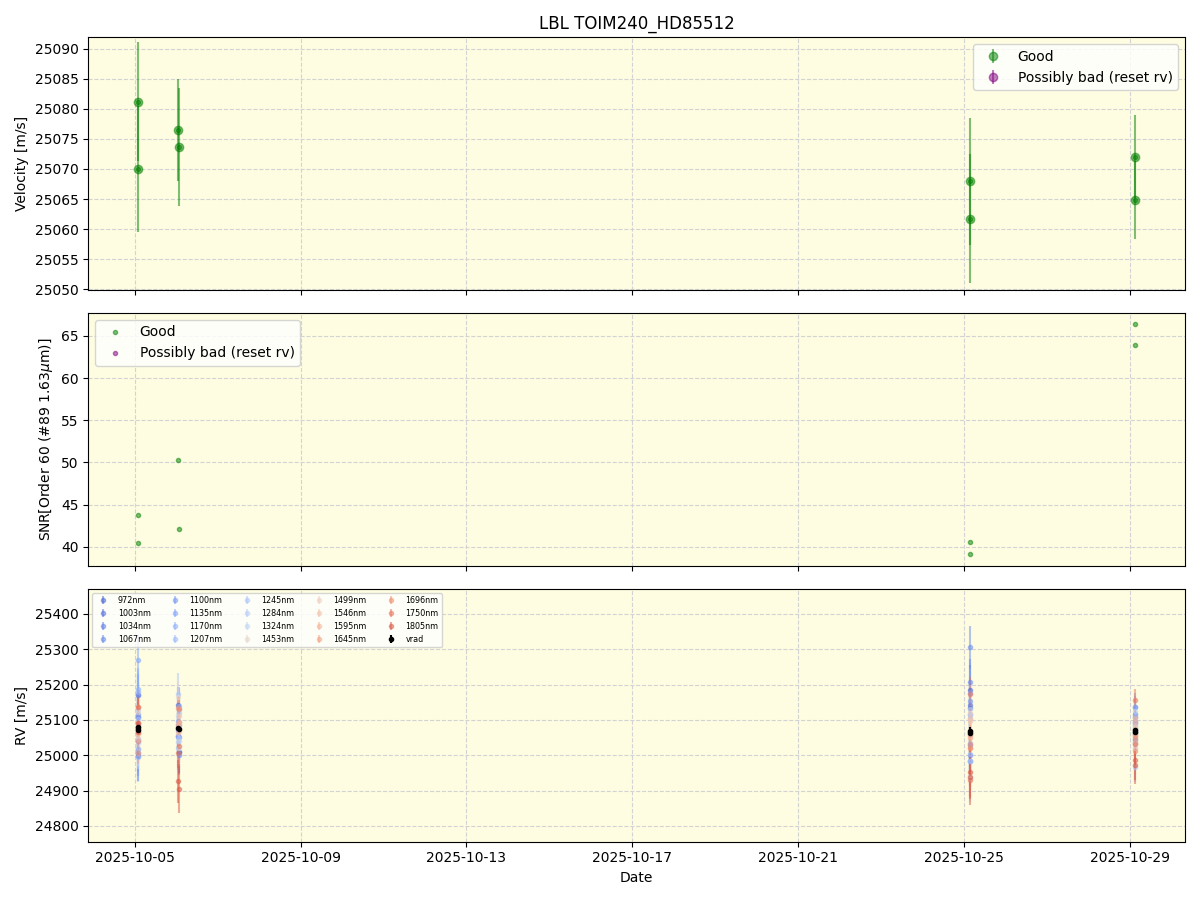Image resolution: width=1200 pixels, height=900 pixels.
Task: Click the 24800 tick on the RV axis
Action: [x=59, y=827]
